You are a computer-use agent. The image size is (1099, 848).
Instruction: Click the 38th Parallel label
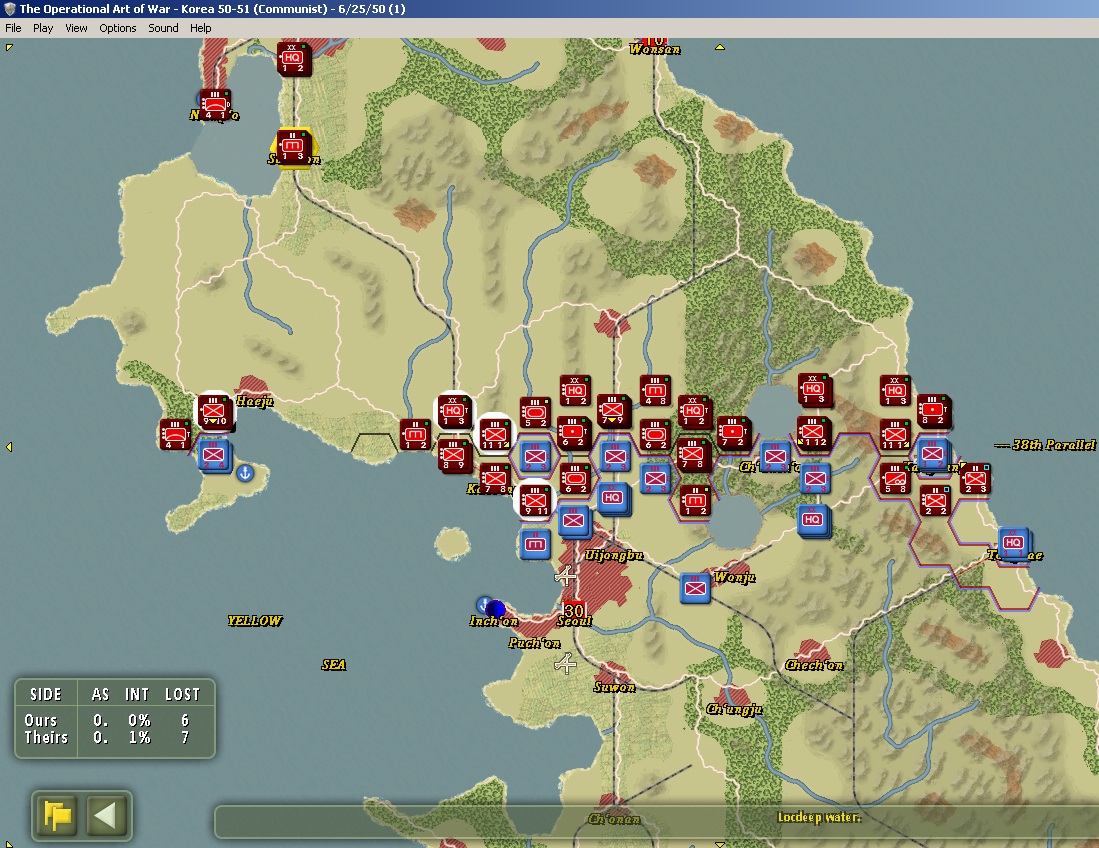tap(1053, 445)
